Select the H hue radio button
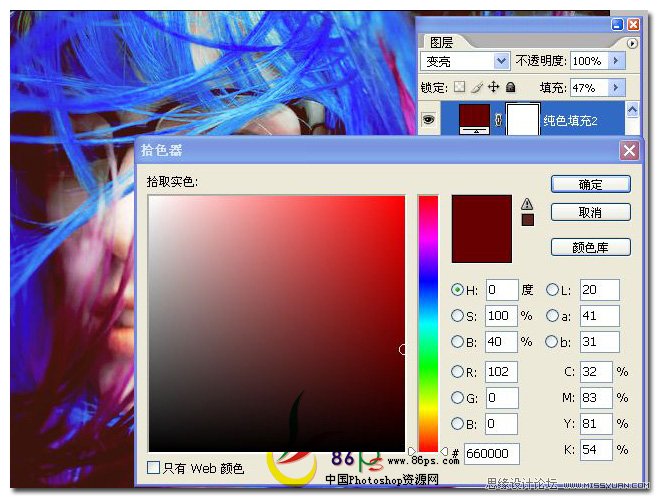Viewport: 660px width, 500px height. pyautogui.click(x=457, y=290)
